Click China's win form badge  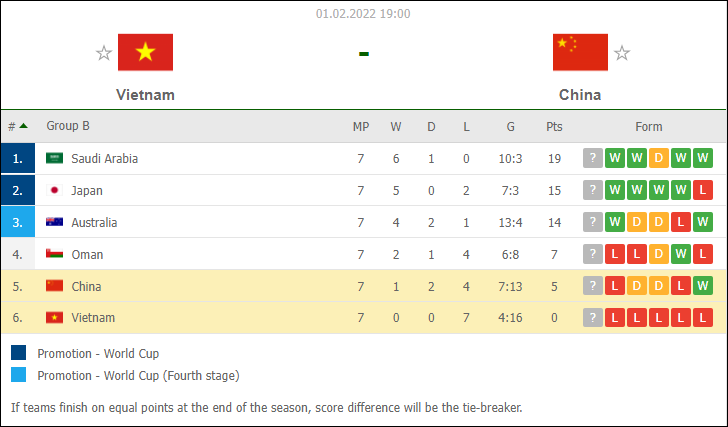[702, 286]
